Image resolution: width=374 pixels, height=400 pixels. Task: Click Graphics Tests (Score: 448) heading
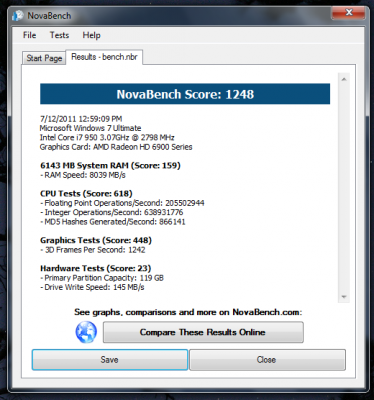point(96,240)
